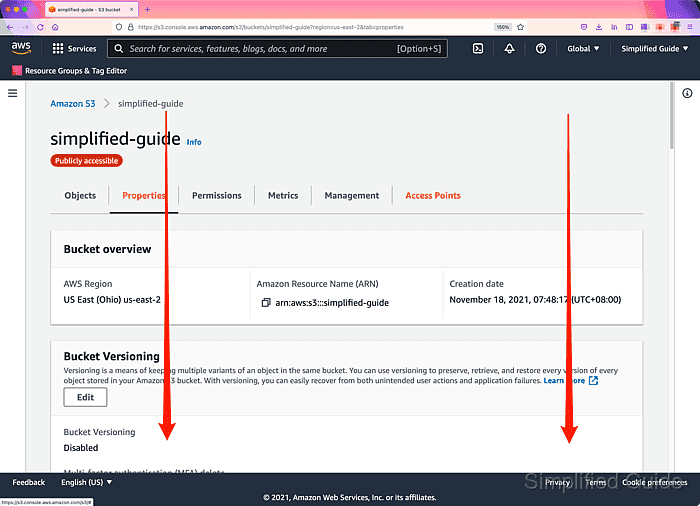Open the Metrics tab
The height and width of the screenshot is (506, 700).
click(x=283, y=196)
